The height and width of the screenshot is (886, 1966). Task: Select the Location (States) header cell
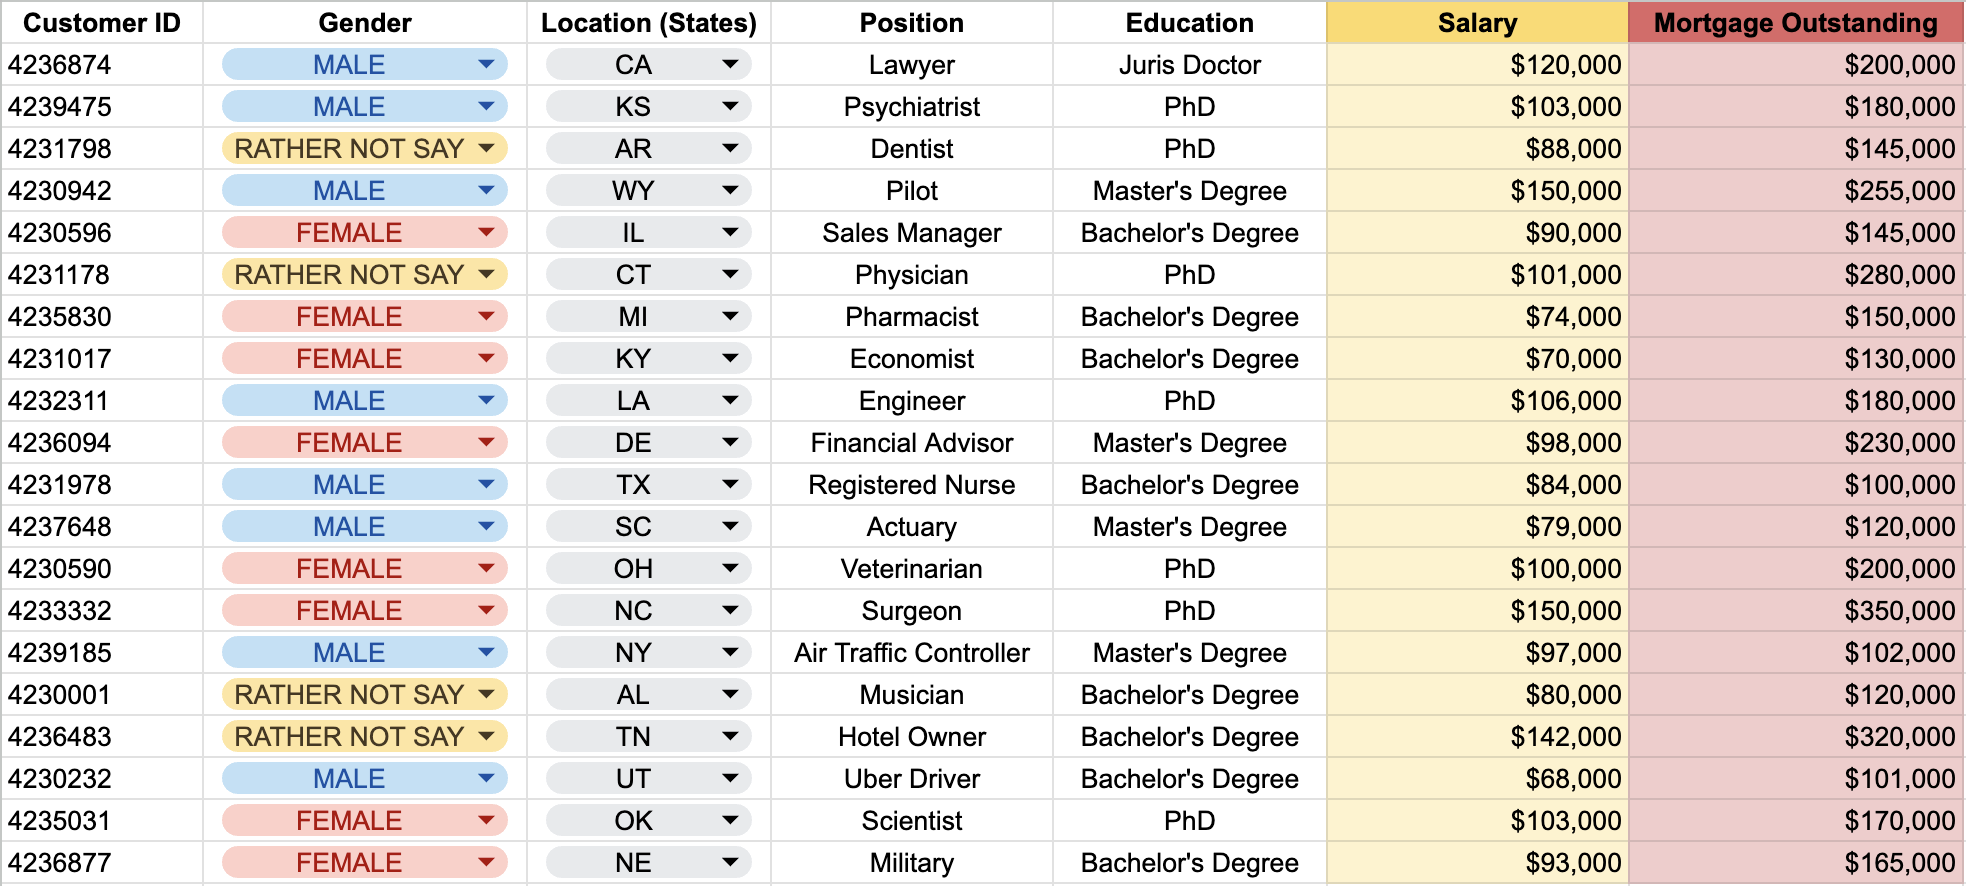tap(649, 22)
